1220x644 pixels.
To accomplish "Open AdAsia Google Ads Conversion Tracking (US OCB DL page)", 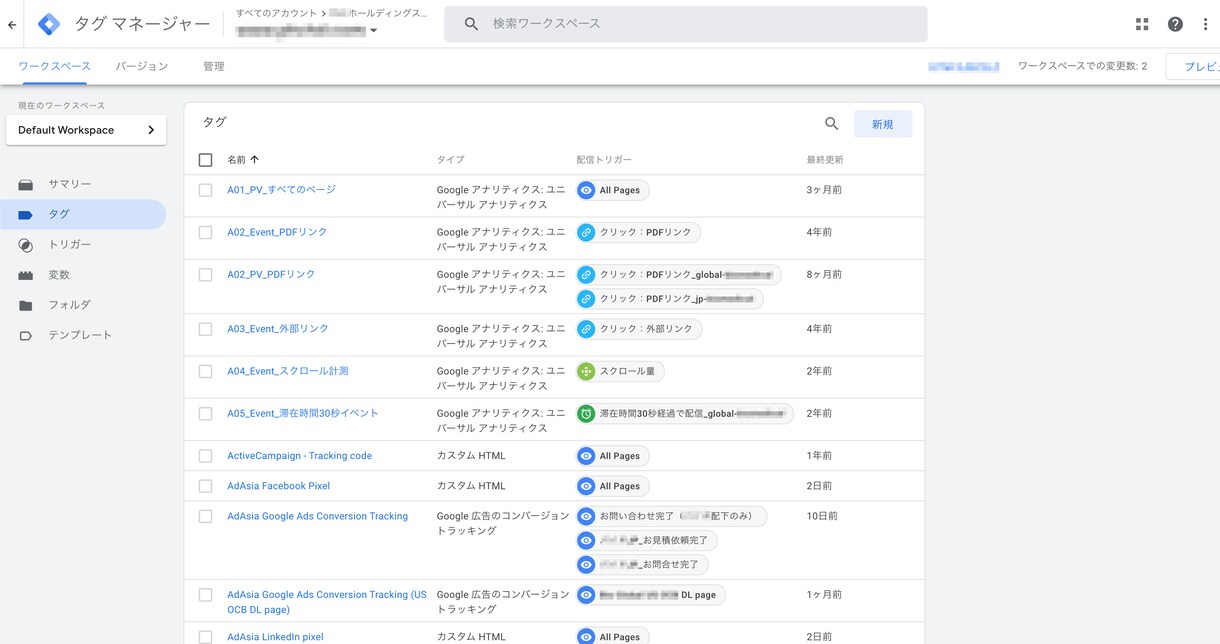I will point(326,602).
